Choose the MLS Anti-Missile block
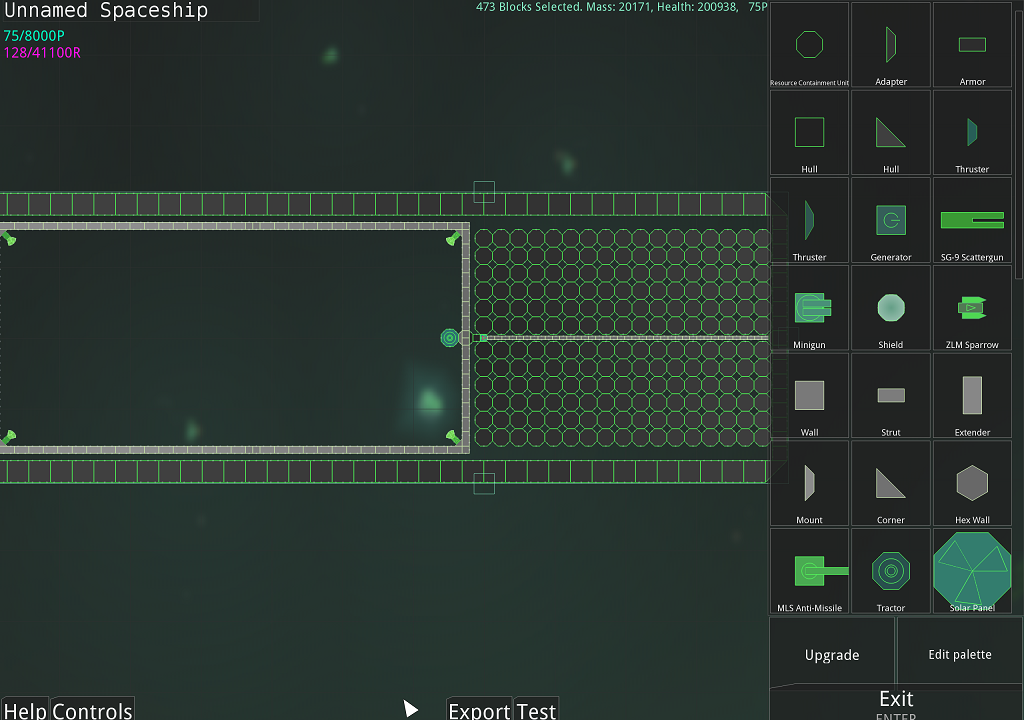This screenshot has width=1024, height=720. pyautogui.click(x=809, y=571)
